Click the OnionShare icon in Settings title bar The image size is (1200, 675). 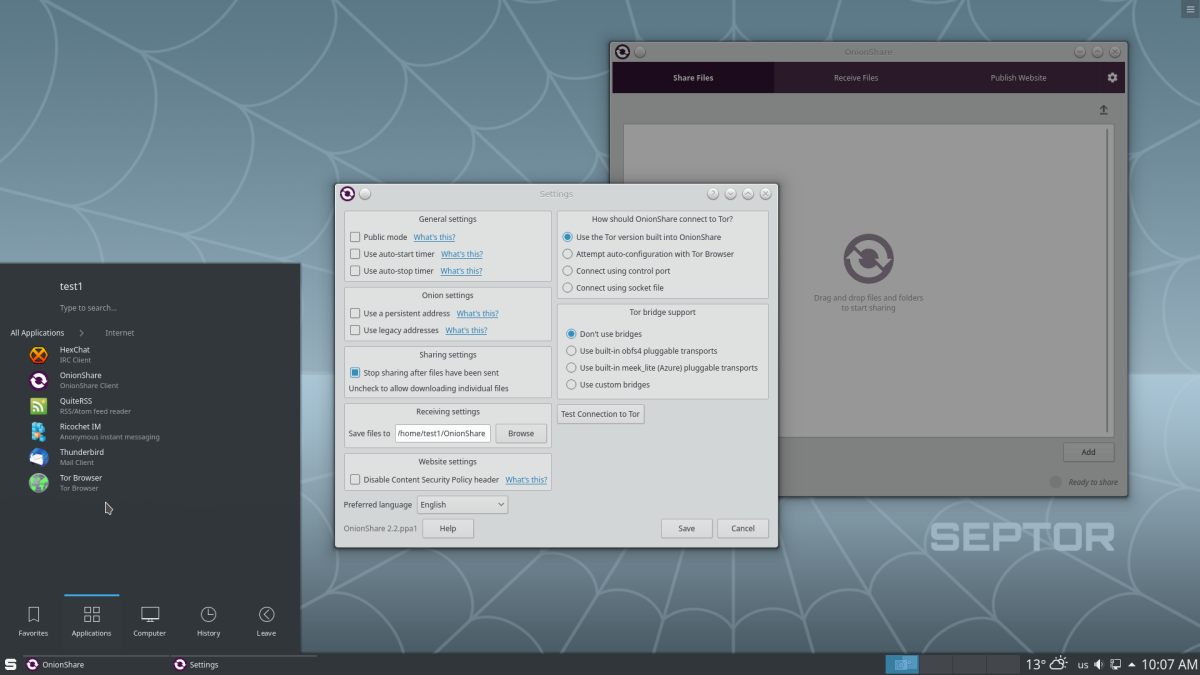point(347,194)
